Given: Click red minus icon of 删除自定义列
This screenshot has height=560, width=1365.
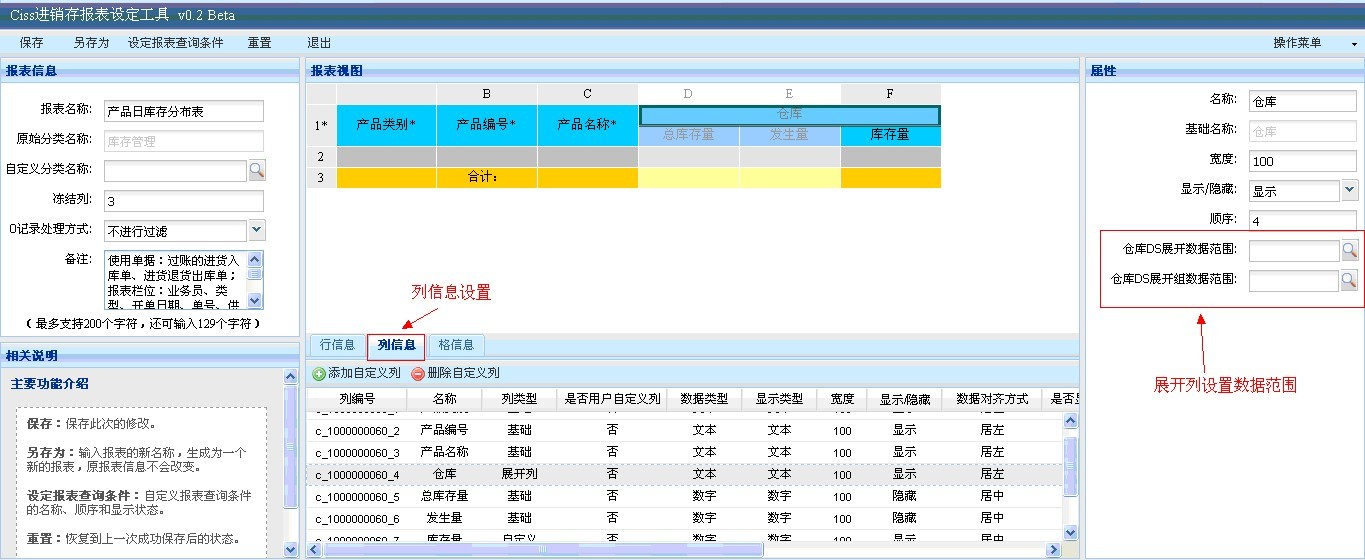Looking at the screenshot, I should [x=418, y=374].
